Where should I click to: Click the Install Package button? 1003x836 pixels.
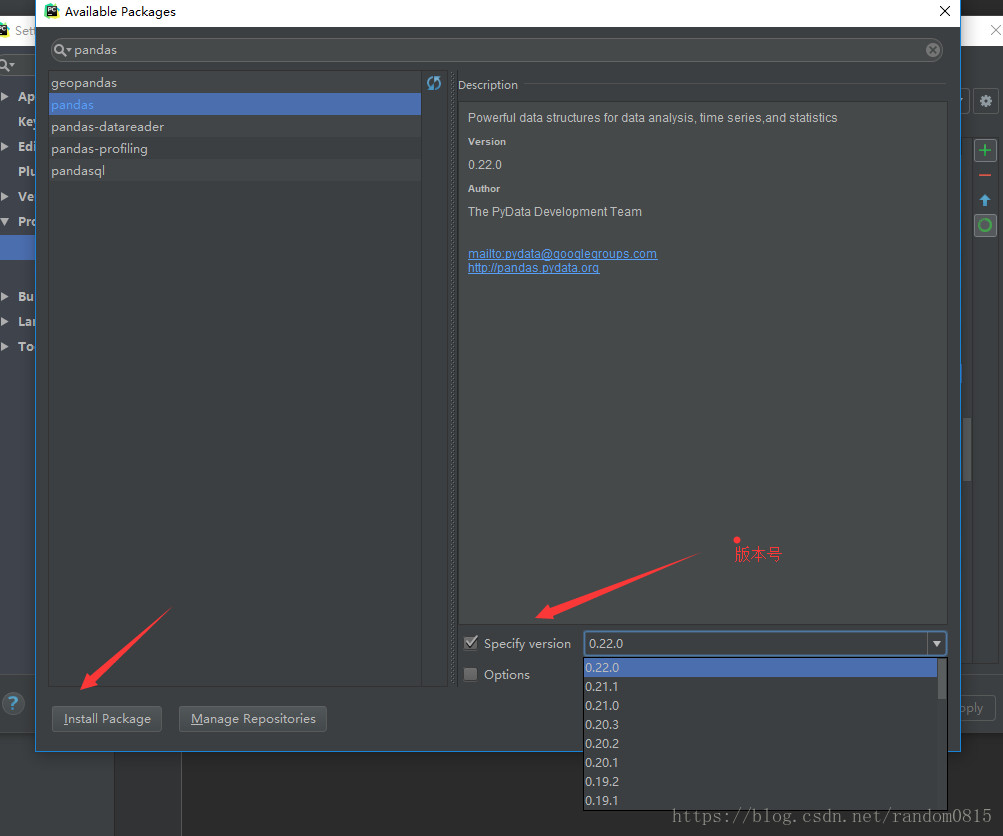click(107, 718)
